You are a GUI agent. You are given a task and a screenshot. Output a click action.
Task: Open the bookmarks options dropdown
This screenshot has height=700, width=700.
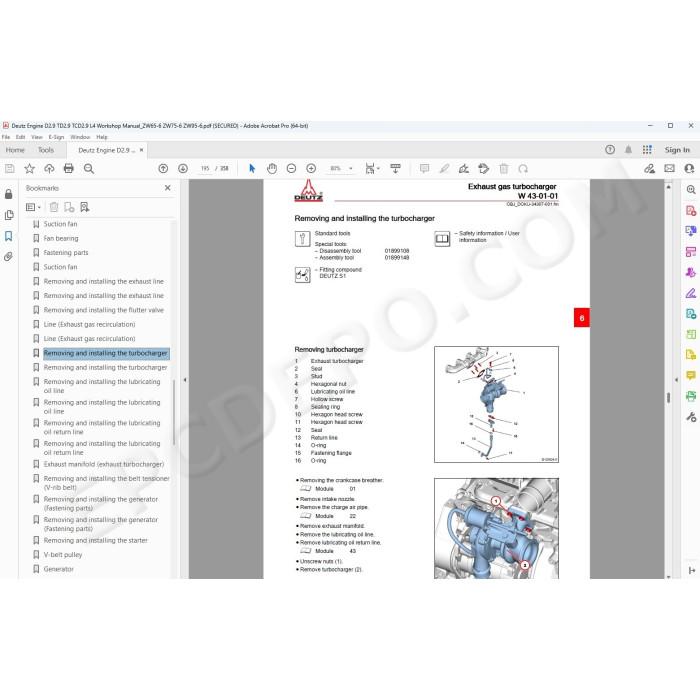point(33,207)
